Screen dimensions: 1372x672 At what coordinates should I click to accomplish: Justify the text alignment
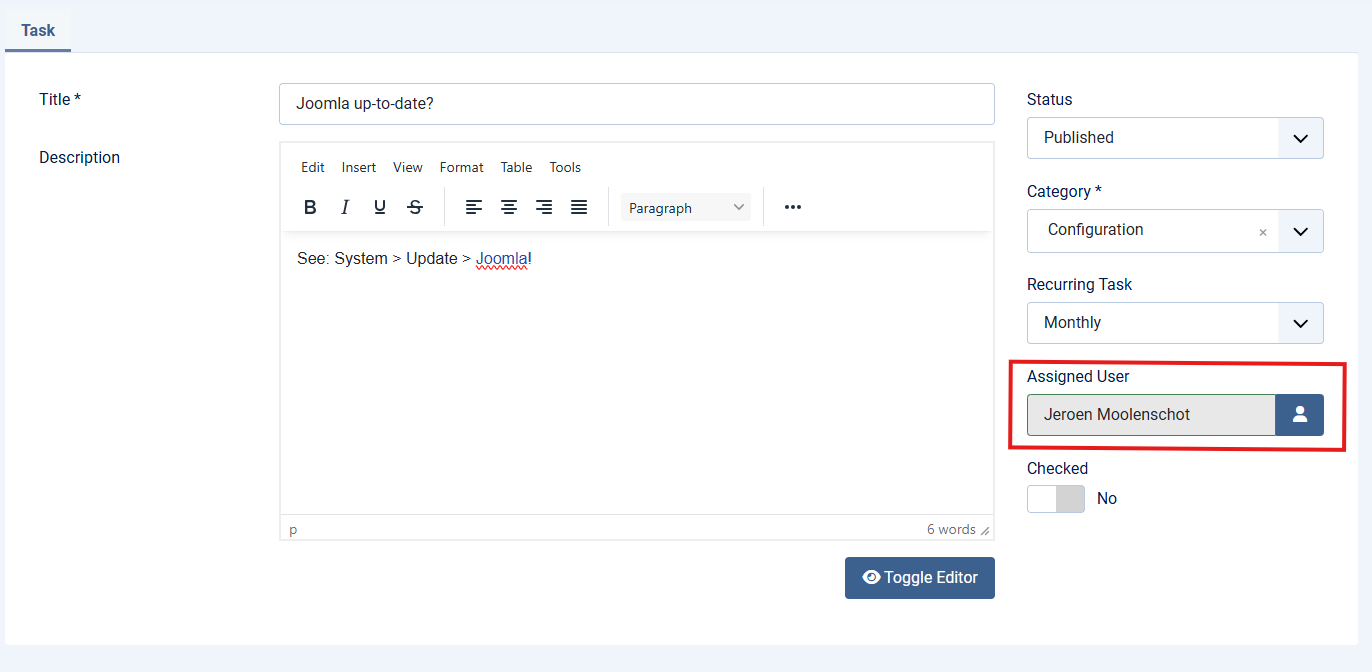[x=579, y=207]
